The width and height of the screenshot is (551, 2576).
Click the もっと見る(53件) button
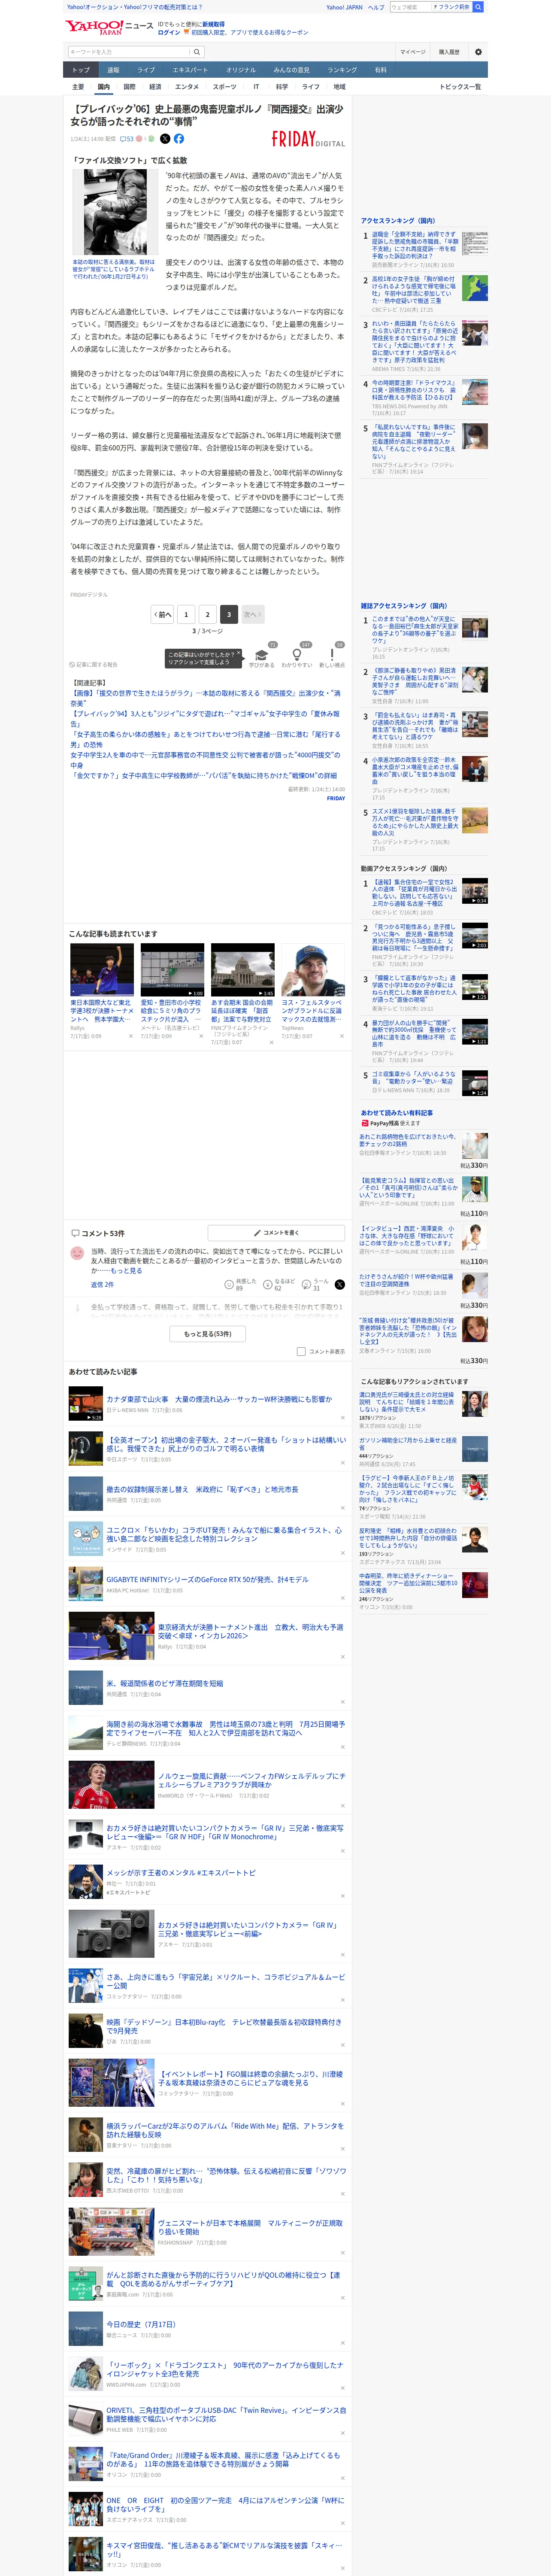pos(208,1334)
